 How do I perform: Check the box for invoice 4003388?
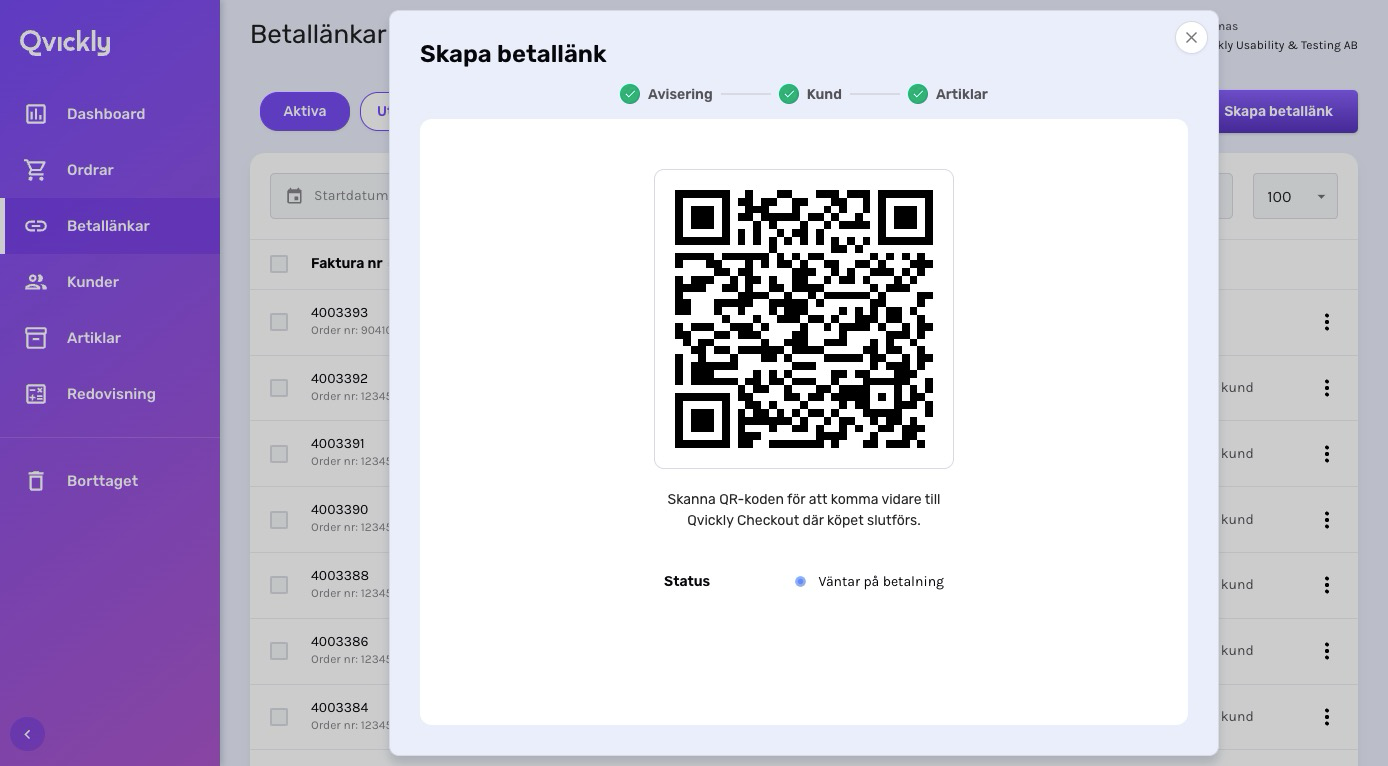pyautogui.click(x=279, y=585)
